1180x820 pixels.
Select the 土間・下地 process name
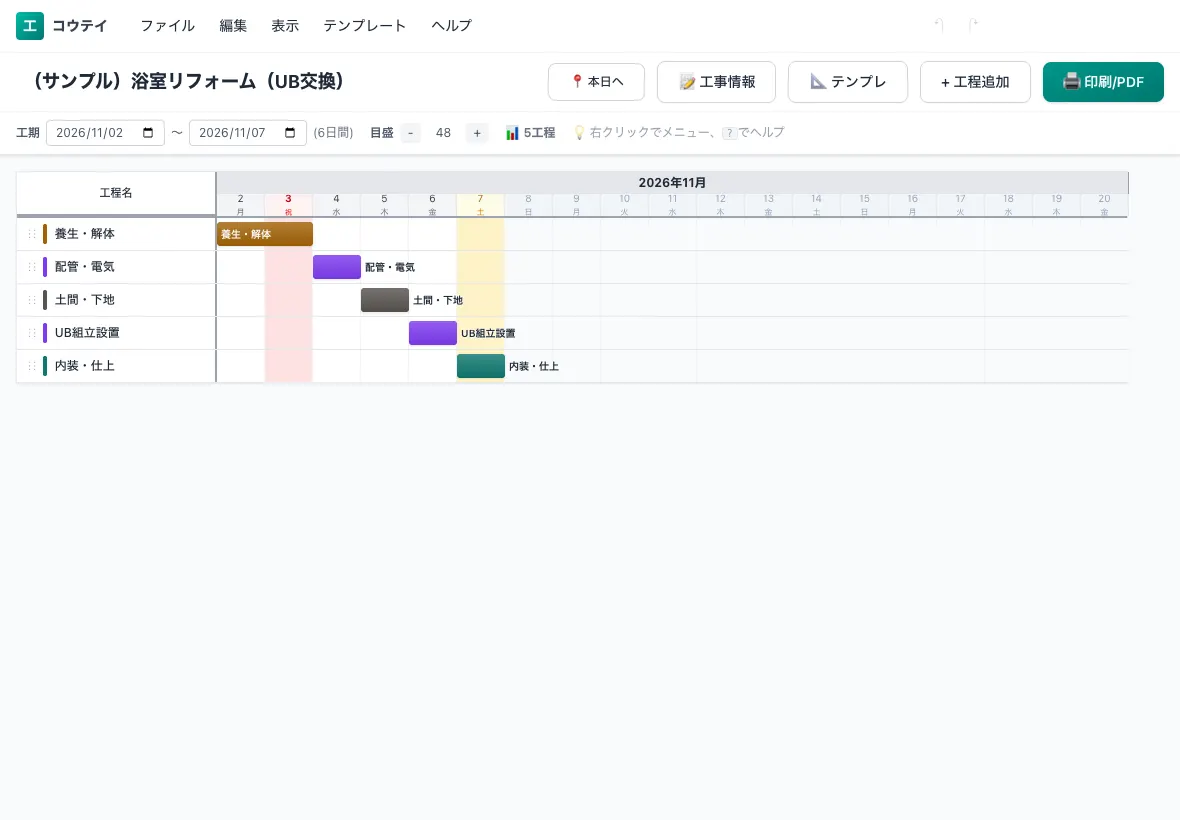pyautogui.click(x=85, y=300)
